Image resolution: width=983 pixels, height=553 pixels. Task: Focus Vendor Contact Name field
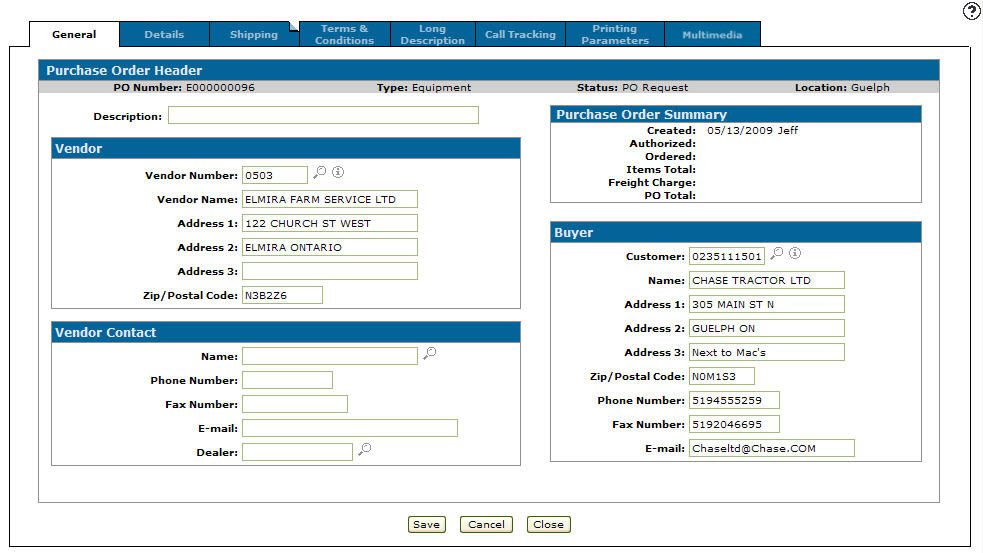coord(330,356)
